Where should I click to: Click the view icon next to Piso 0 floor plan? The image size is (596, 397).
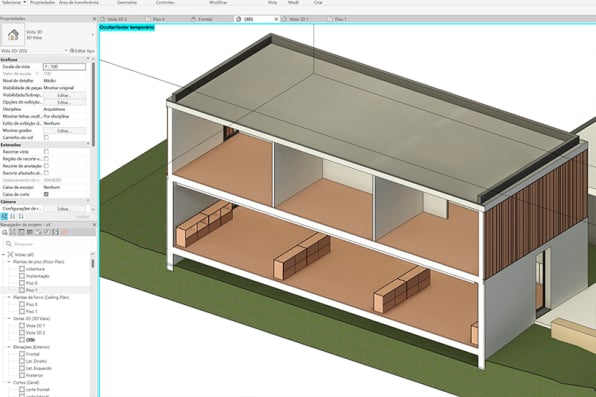click(x=22, y=283)
